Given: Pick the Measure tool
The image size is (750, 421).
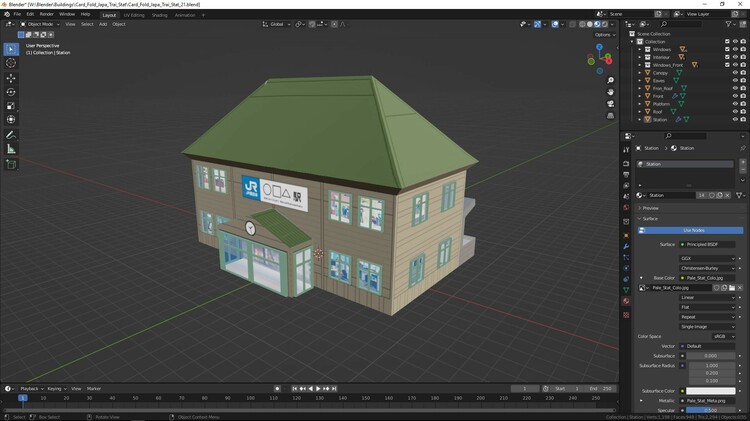Looking at the screenshot, I should click(11, 149).
